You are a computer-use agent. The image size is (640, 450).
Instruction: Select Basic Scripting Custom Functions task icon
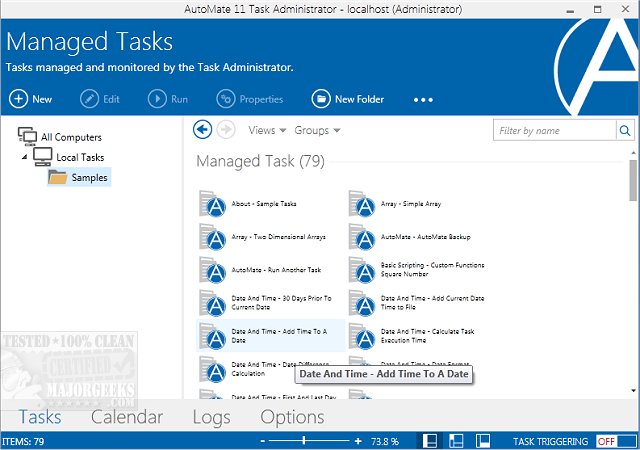[x=362, y=270]
